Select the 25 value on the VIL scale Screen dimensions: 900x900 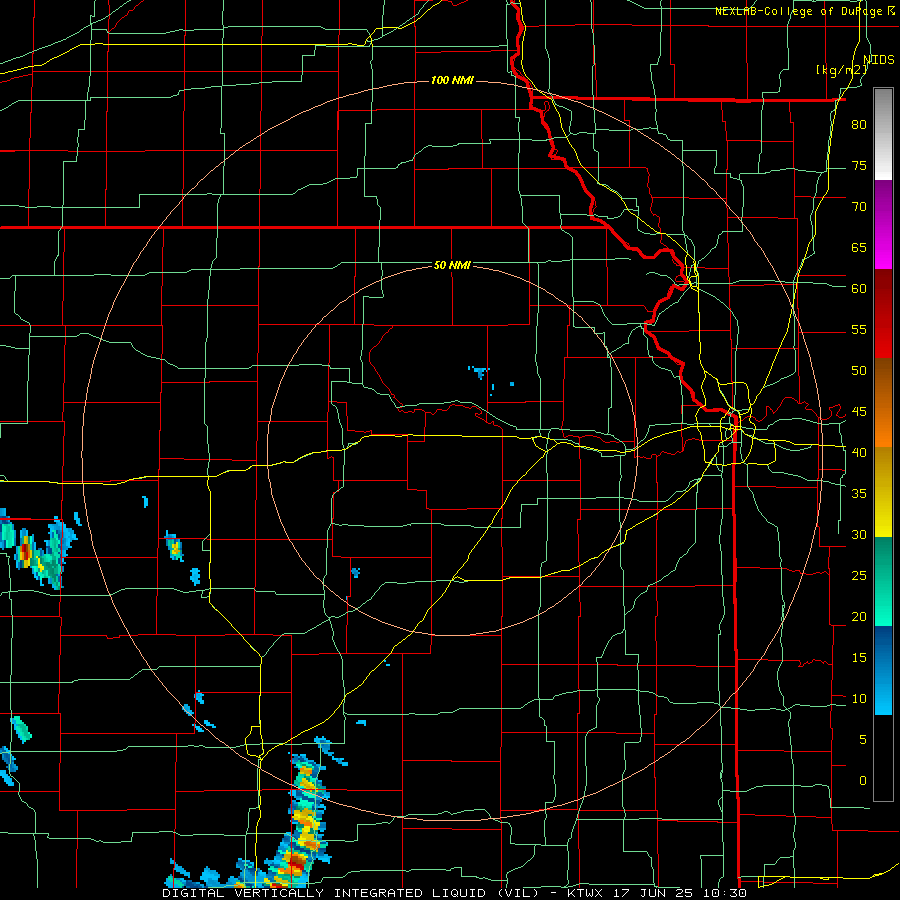tap(859, 576)
